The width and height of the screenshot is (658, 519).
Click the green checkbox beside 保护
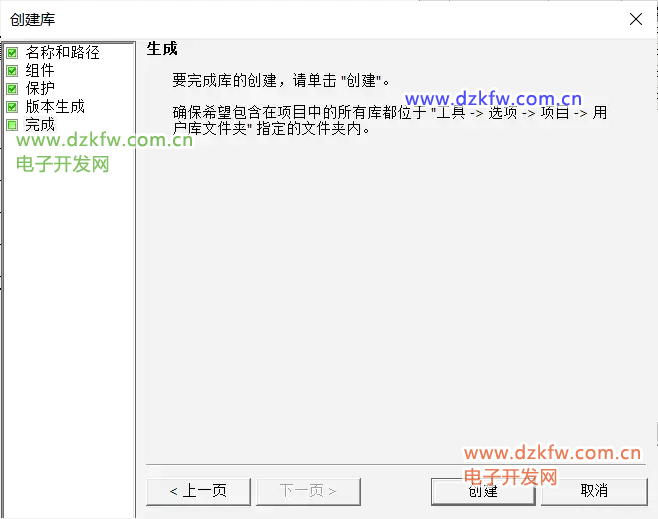click(x=12, y=89)
